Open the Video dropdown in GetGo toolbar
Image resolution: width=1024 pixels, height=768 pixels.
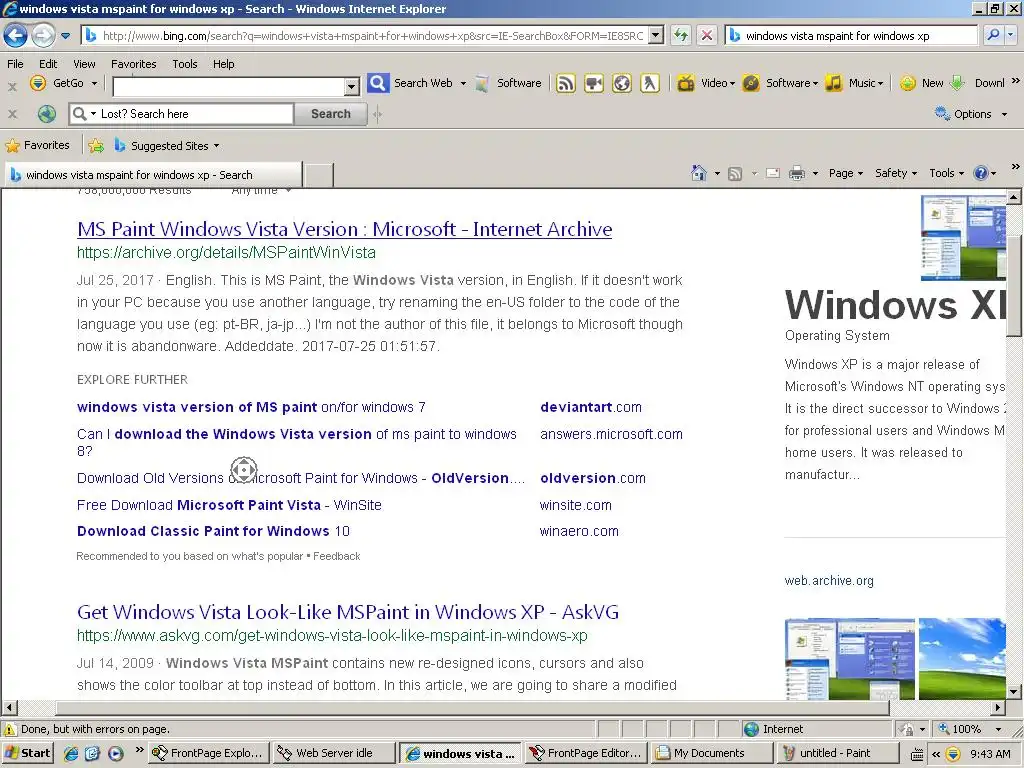click(x=732, y=84)
